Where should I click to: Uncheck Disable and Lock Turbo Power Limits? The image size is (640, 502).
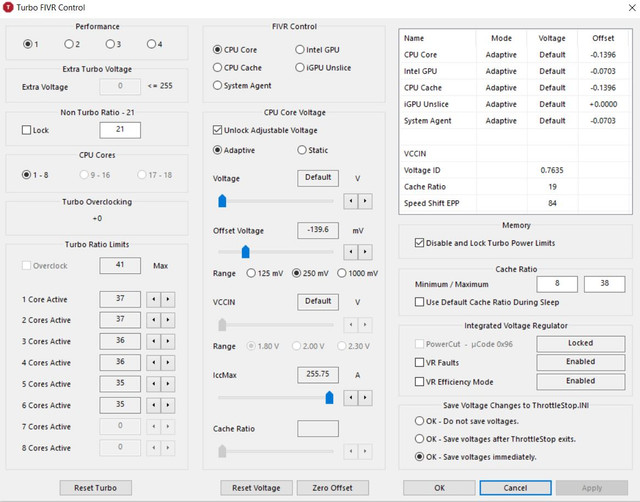(x=419, y=243)
